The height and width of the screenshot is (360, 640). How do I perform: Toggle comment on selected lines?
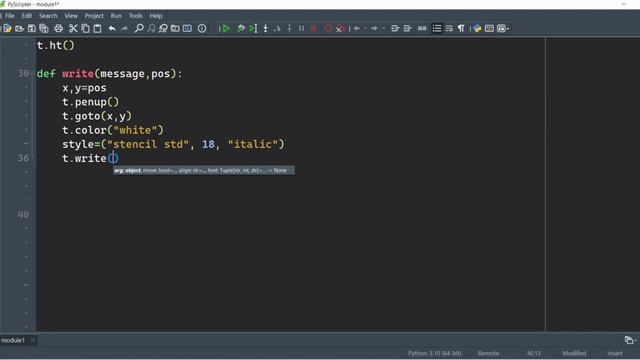[422, 29]
